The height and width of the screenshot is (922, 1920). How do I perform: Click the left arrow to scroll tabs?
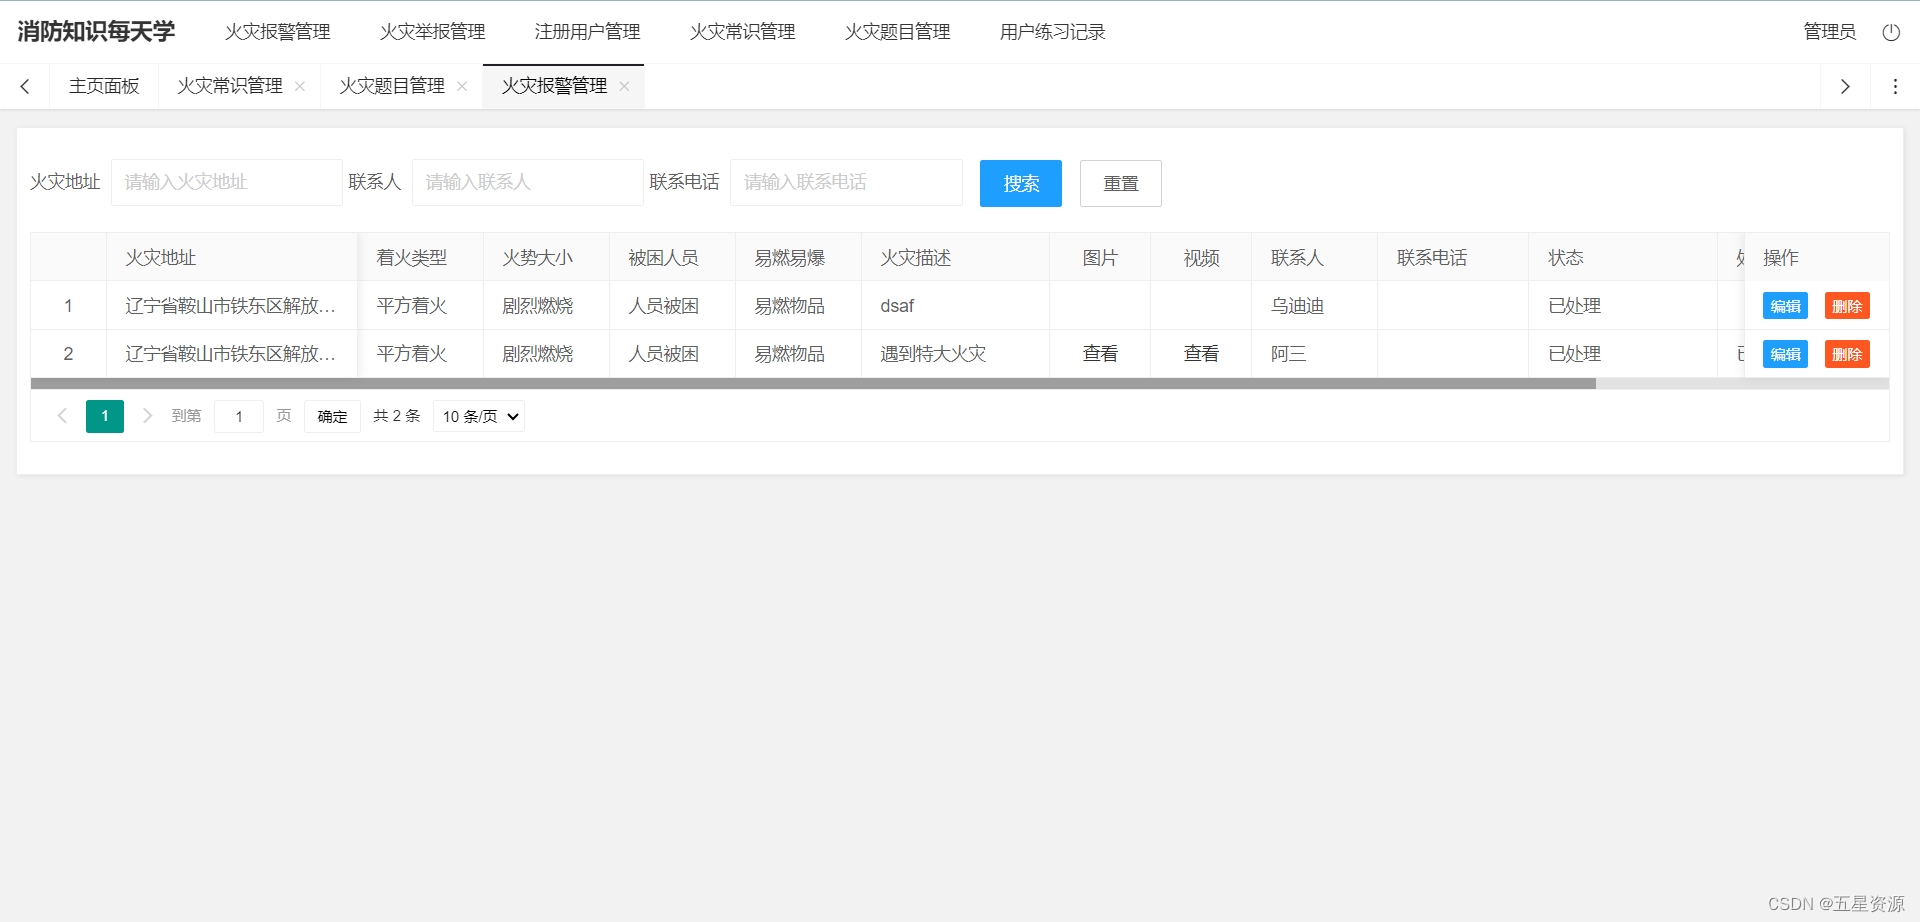click(24, 86)
